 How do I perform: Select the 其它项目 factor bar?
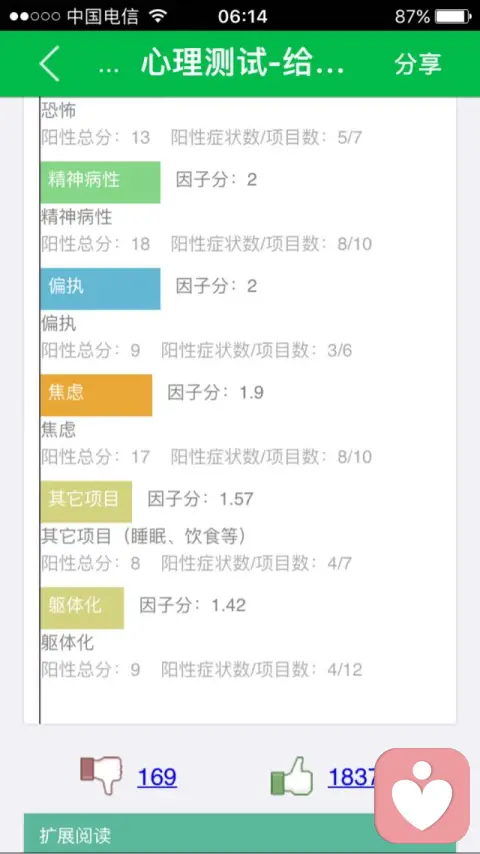86,501
